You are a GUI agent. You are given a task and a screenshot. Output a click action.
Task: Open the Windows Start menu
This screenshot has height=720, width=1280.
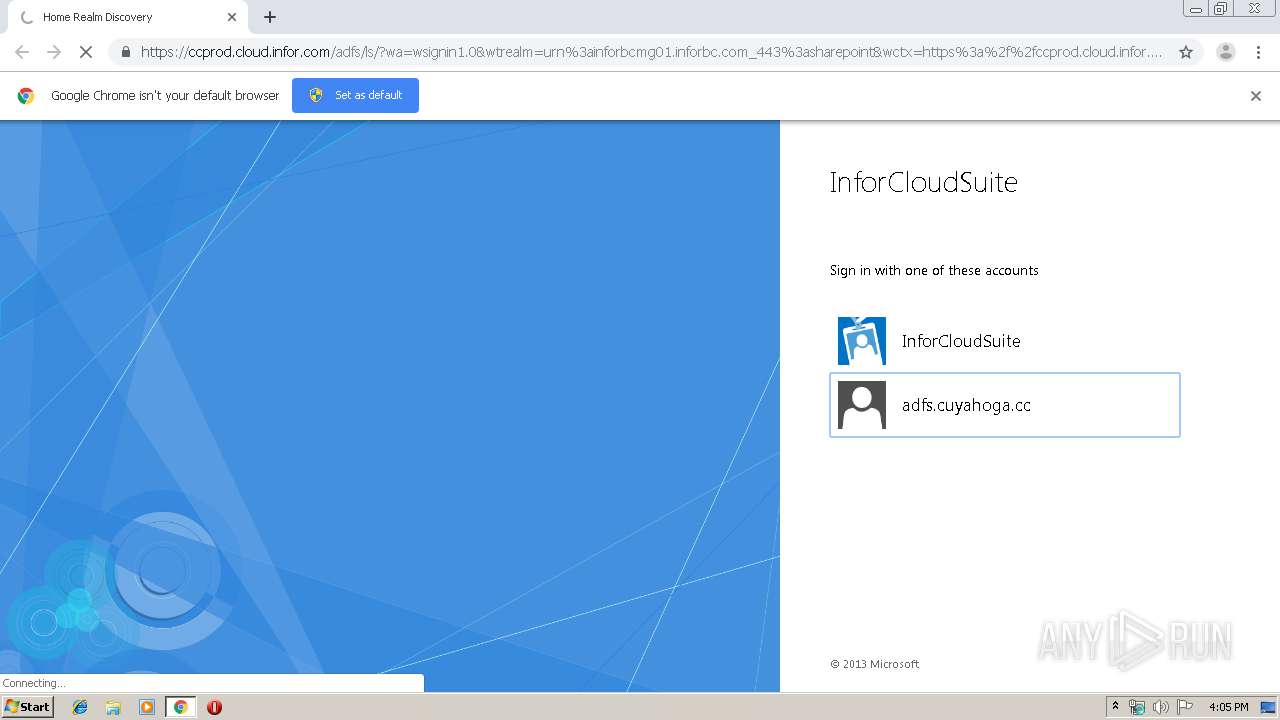click(28, 707)
